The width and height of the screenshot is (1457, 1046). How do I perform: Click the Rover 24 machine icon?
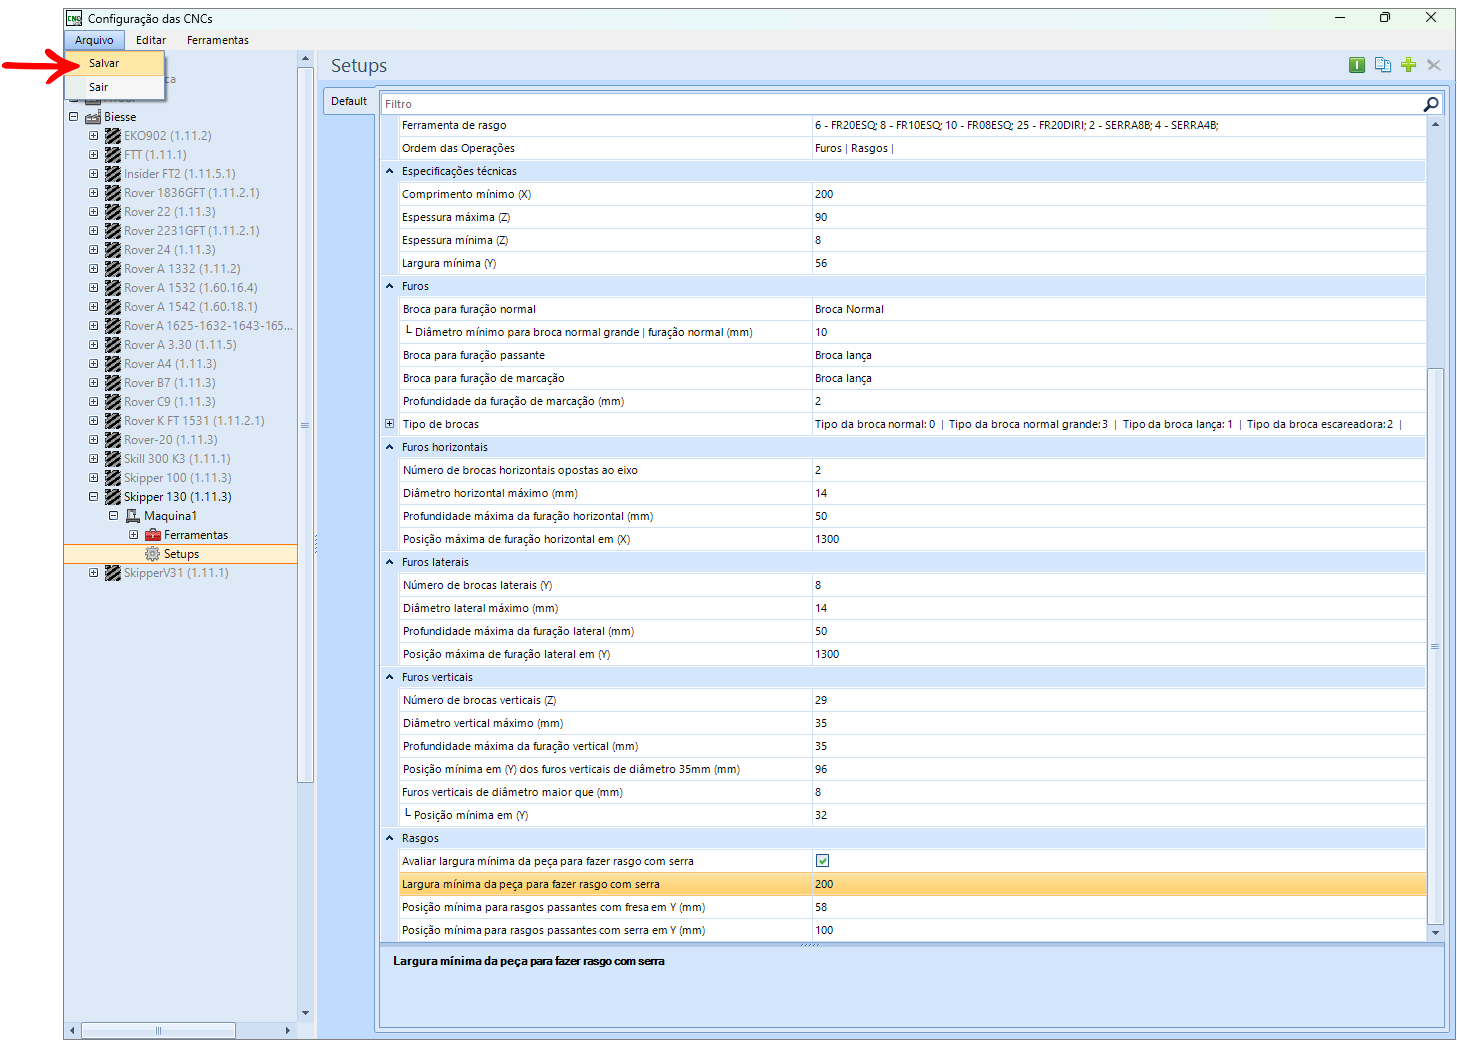click(x=113, y=250)
